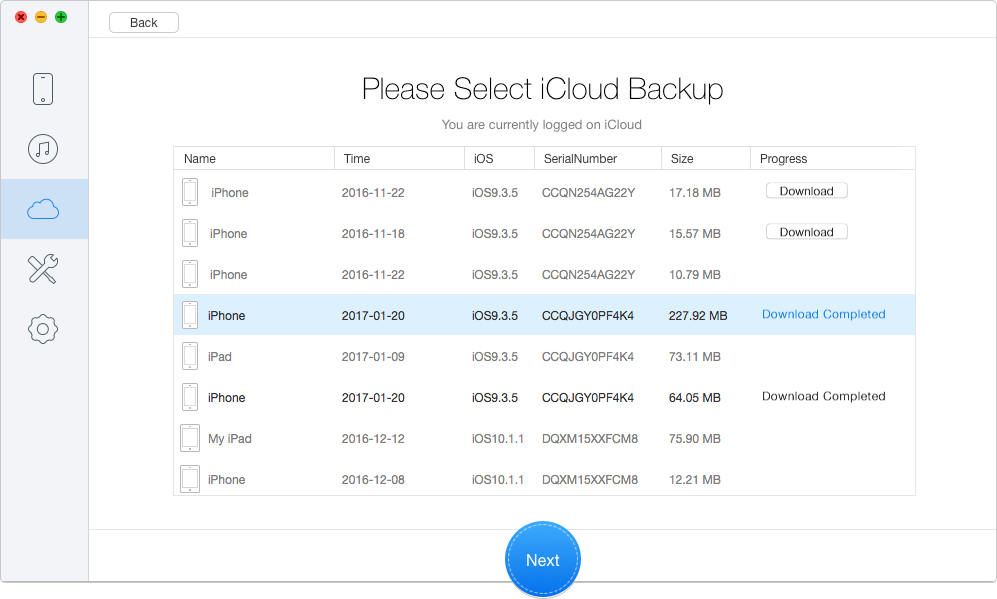Click serial CCQN254AG22Y in the 17.18 MB row
This screenshot has width=997, height=599.
[x=588, y=193]
